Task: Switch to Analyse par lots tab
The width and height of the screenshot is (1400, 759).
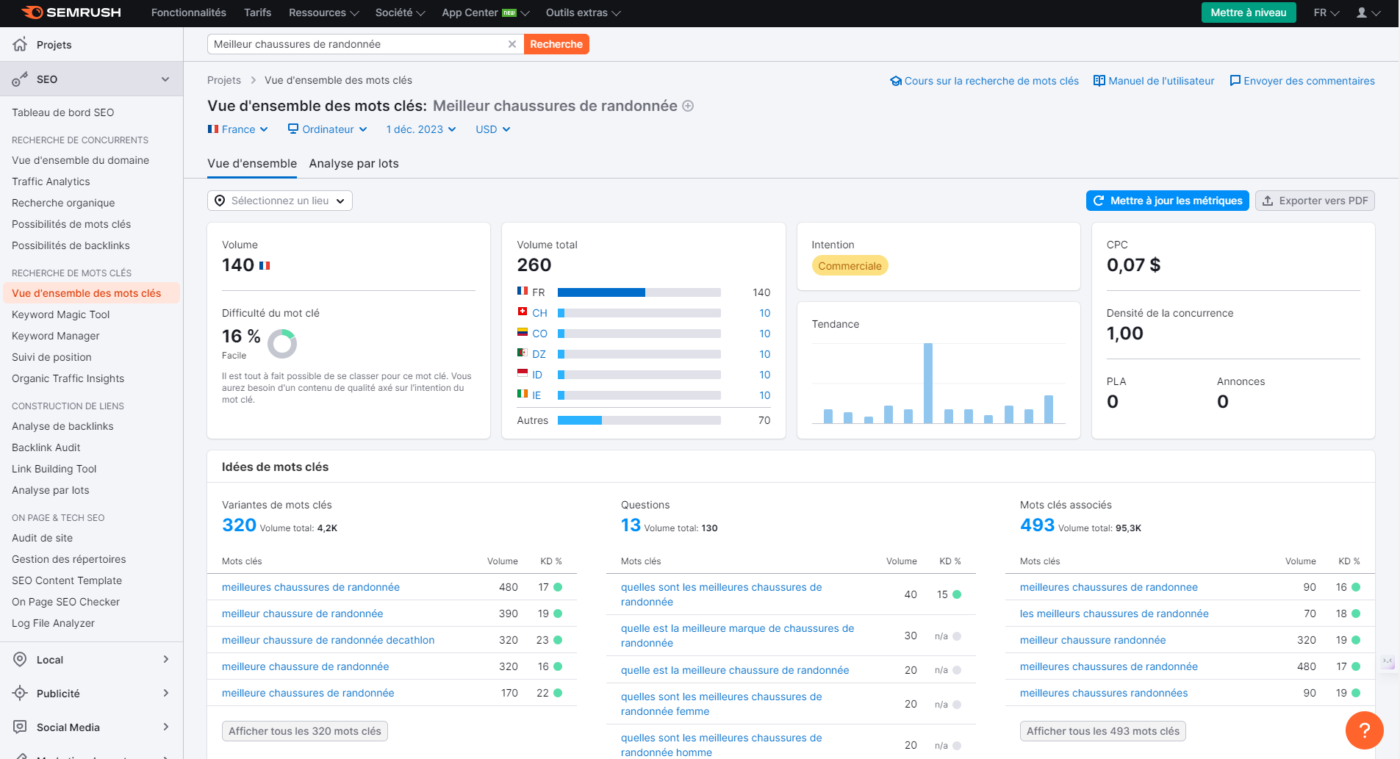Action: click(x=354, y=163)
